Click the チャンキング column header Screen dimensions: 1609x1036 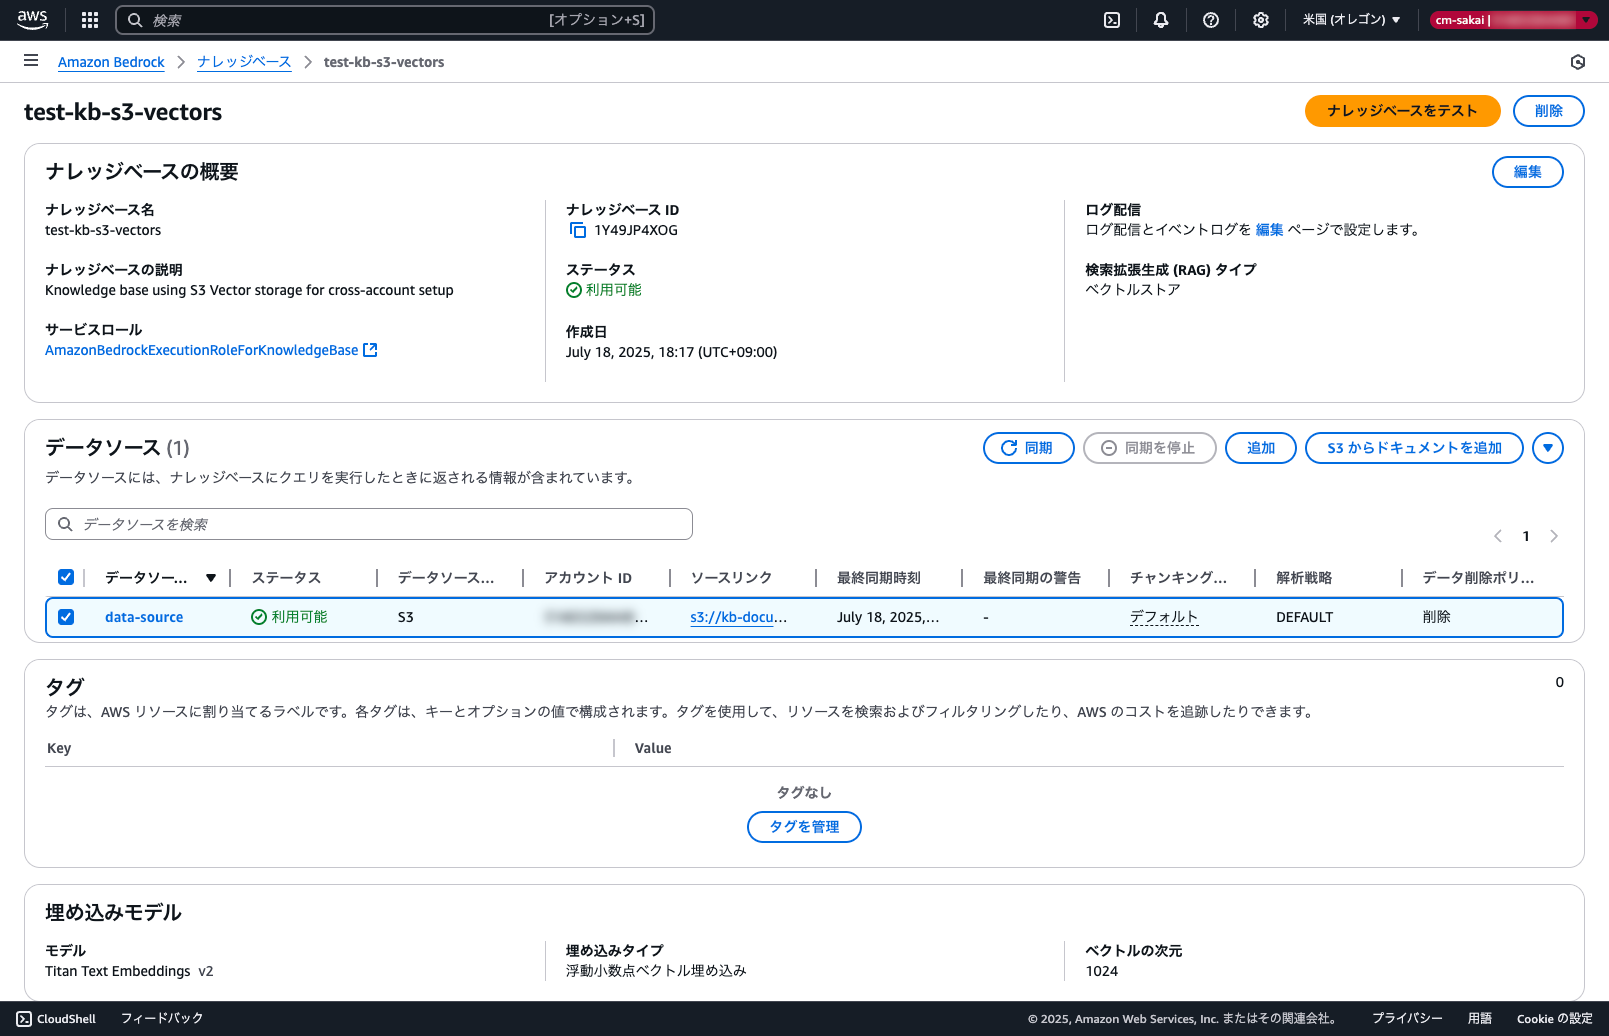pos(1178,578)
